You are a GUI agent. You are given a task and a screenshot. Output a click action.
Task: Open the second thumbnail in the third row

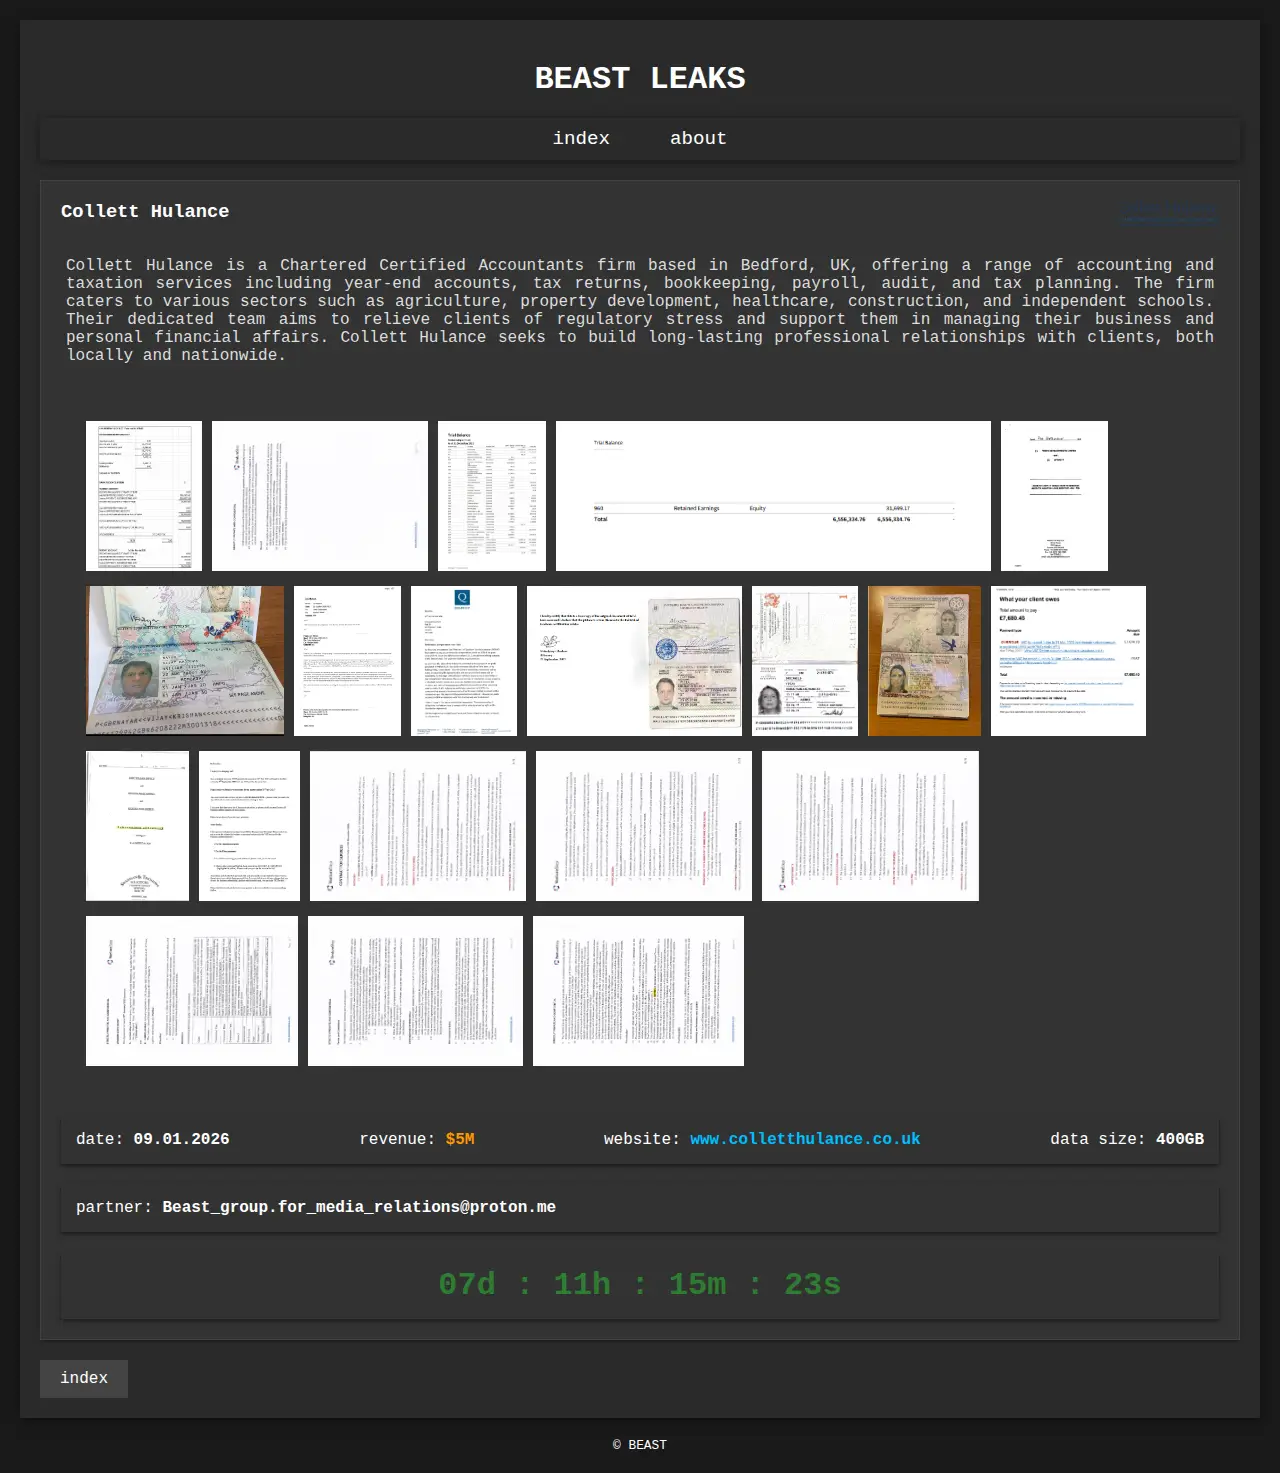249,826
